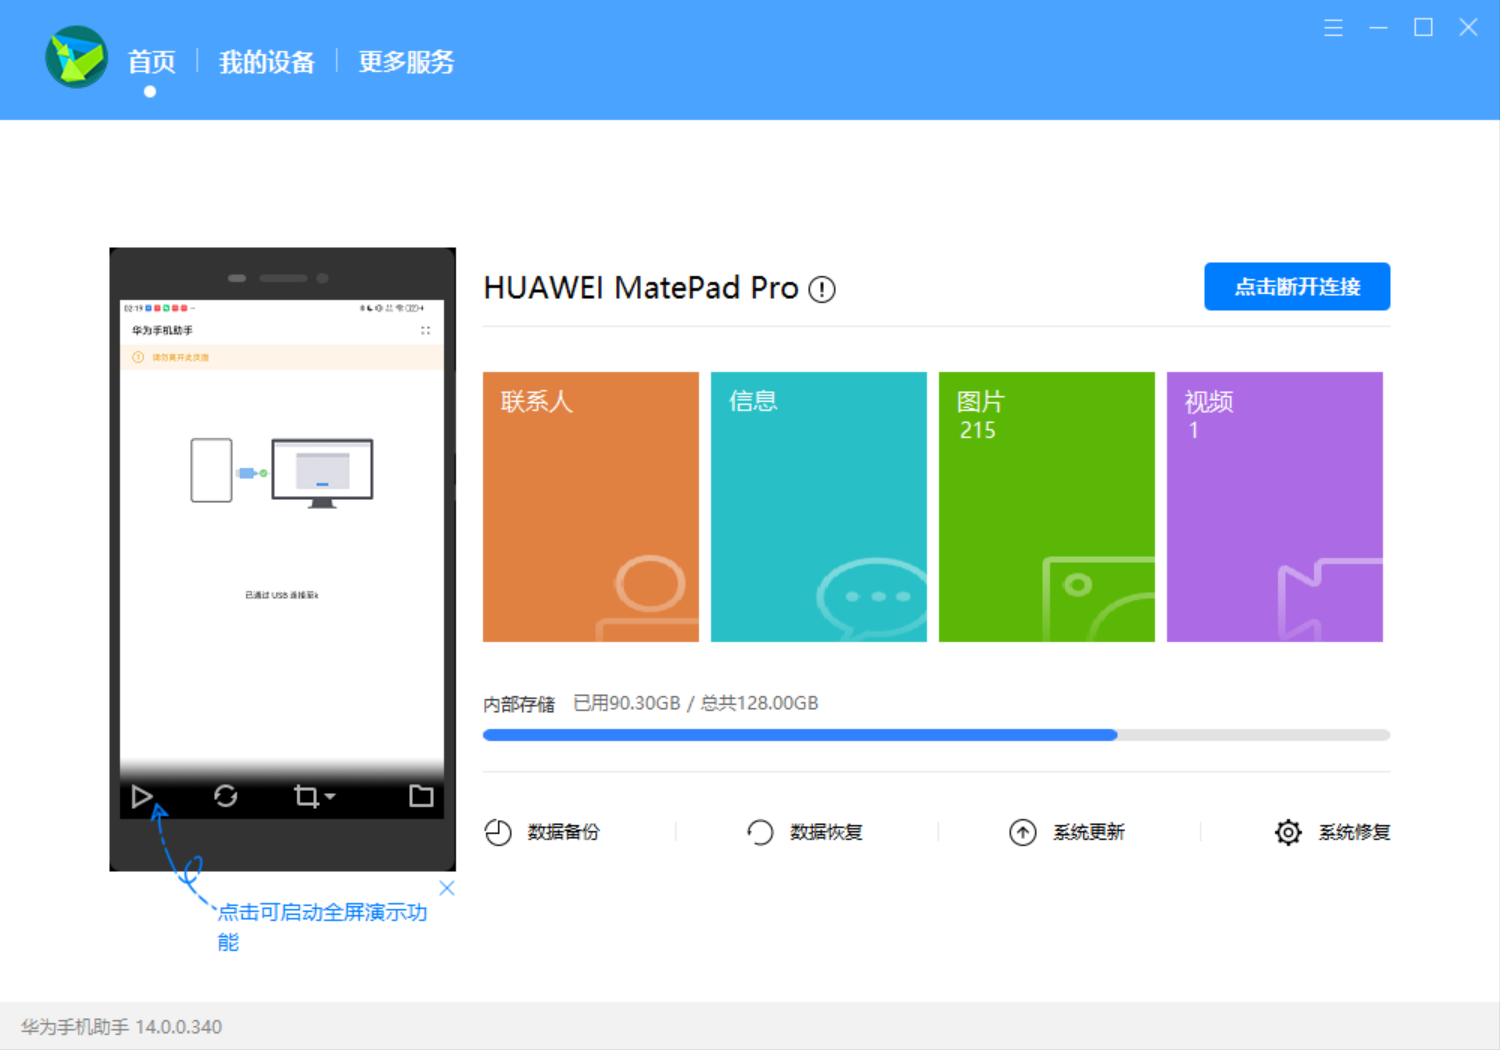
Task: Click the 数据备份 backup icon
Action: [498, 832]
